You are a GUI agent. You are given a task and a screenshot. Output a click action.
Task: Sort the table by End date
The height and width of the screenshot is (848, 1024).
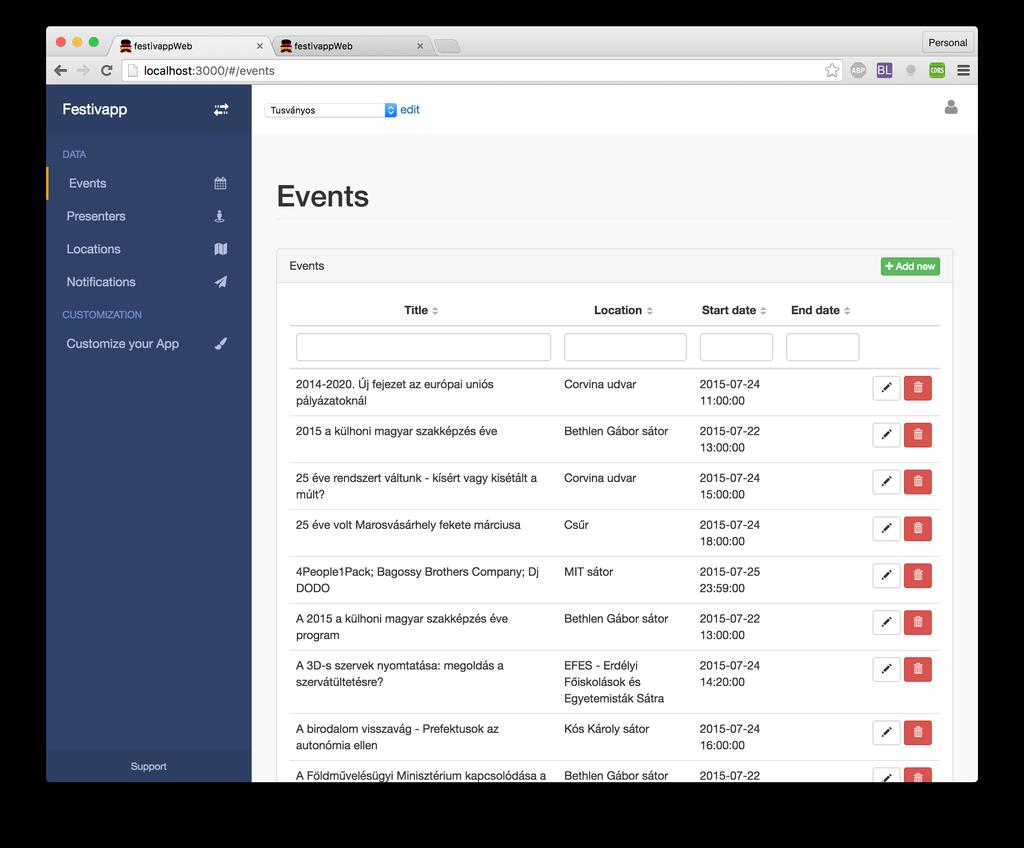tap(820, 310)
